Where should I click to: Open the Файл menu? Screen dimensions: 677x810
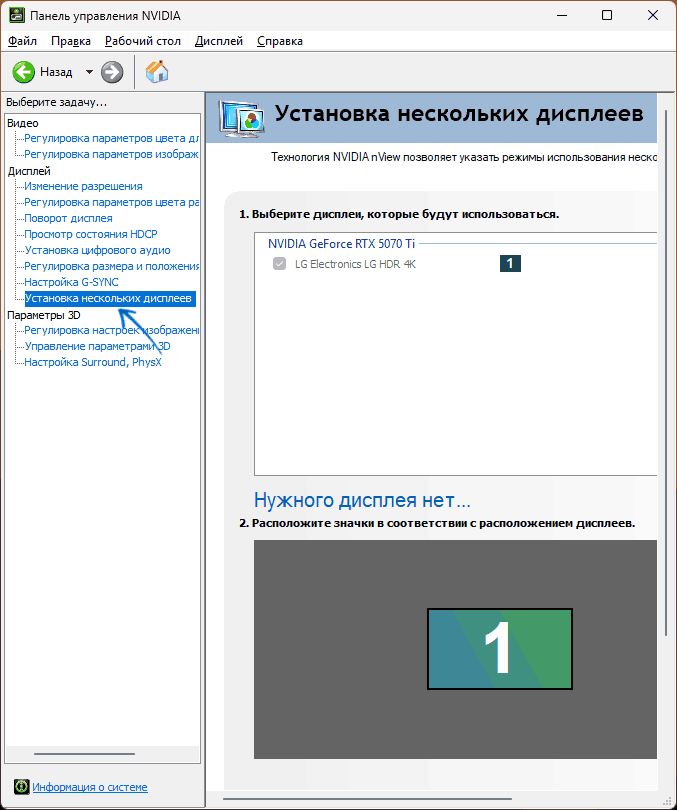pyautogui.click(x=22, y=41)
